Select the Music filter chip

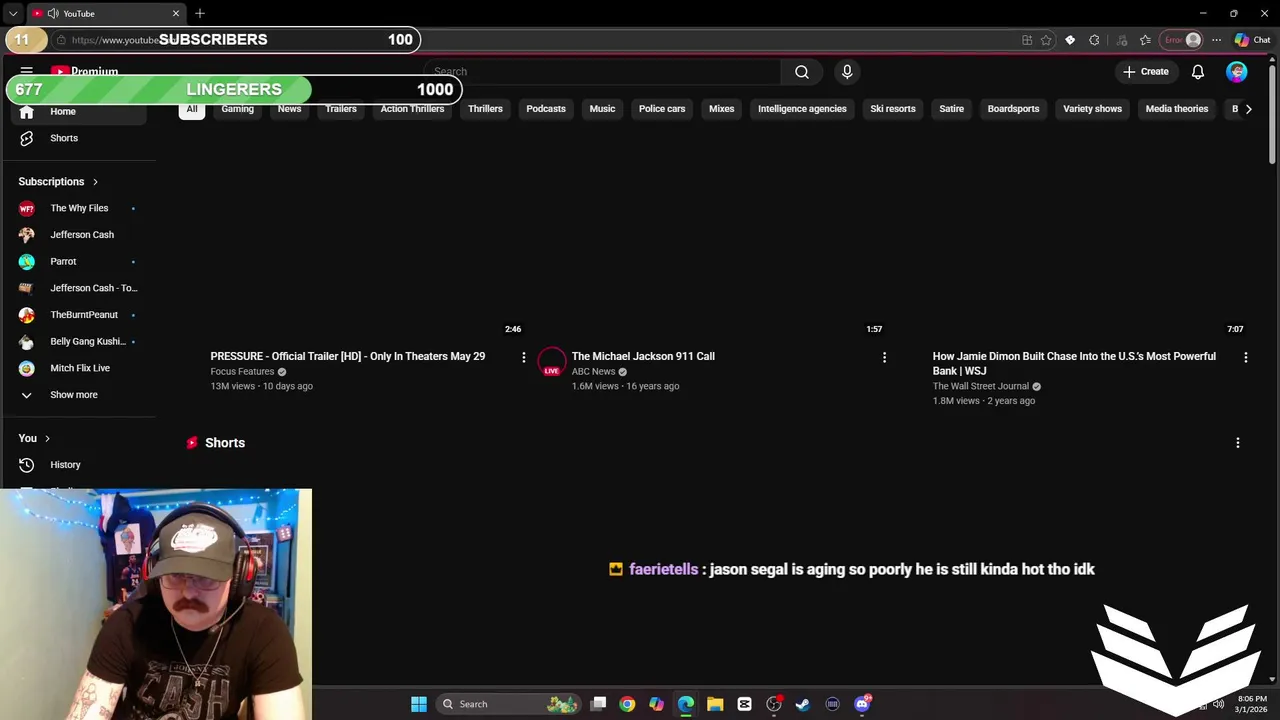pos(602,109)
